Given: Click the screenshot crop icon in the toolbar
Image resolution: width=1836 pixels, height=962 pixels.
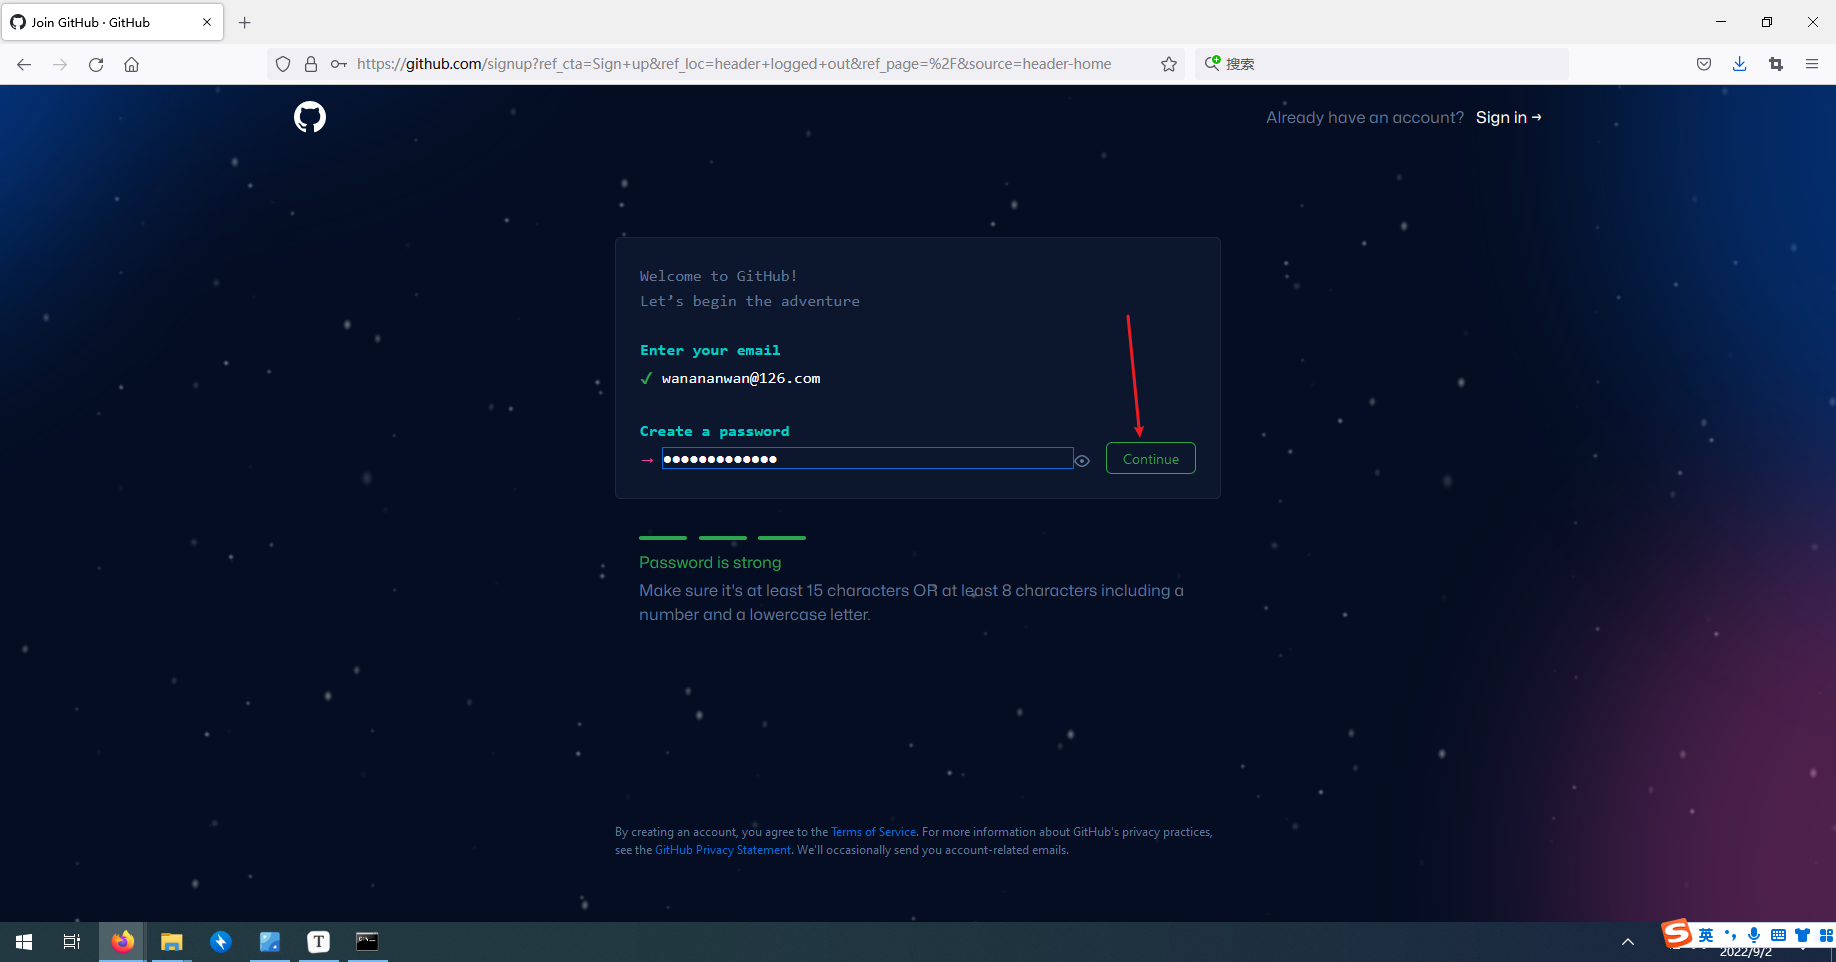Looking at the screenshot, I should (x=1776, y=63).
